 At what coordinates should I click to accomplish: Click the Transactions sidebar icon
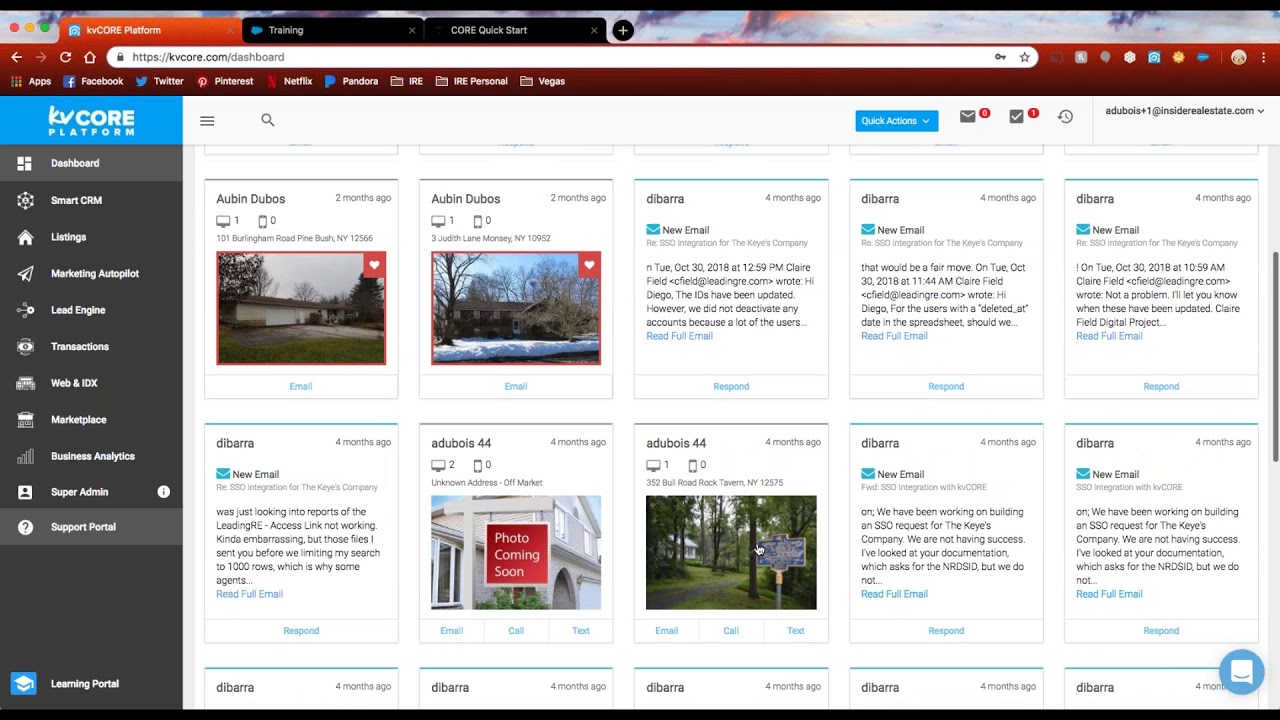[25, 347]
